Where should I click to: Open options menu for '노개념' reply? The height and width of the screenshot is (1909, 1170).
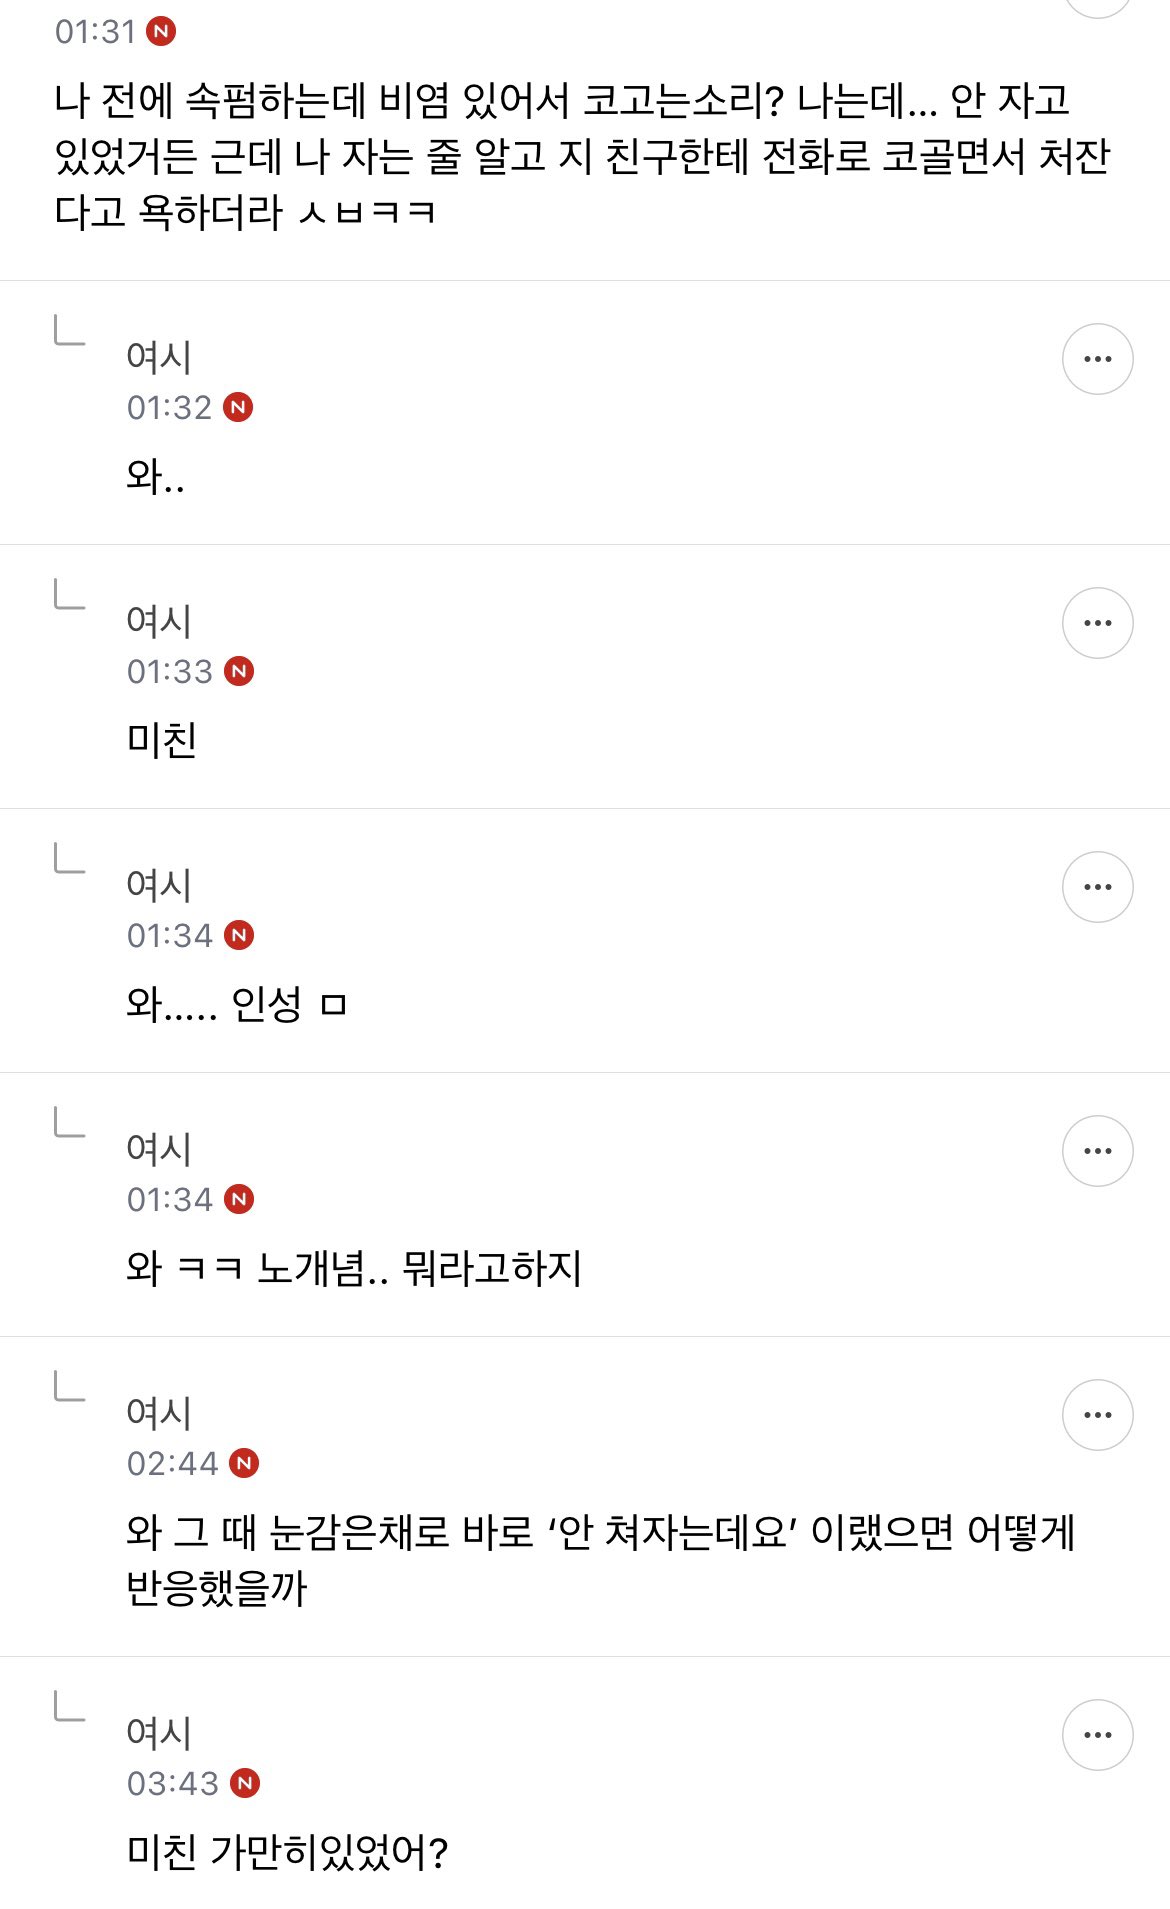1097,1151
